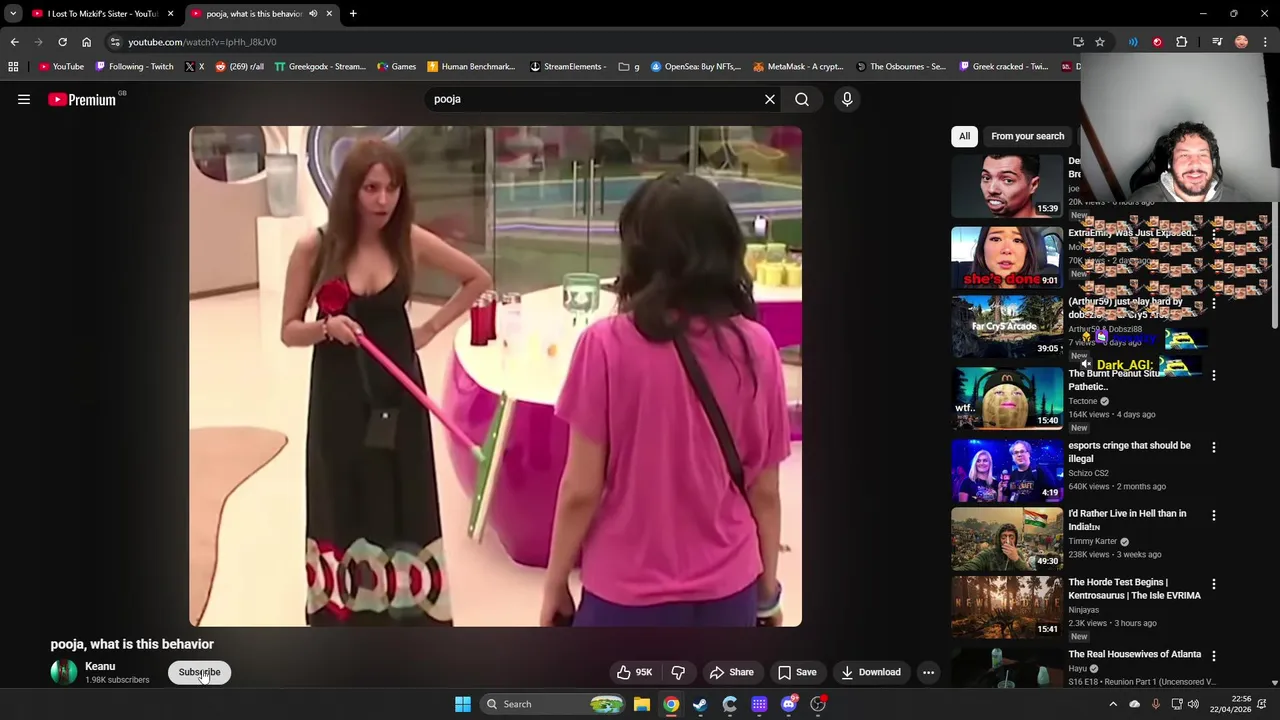The height and width of the screenshot is (720, 1280).
Task: Show hidden system tray icons
Action: (1113, 704)
